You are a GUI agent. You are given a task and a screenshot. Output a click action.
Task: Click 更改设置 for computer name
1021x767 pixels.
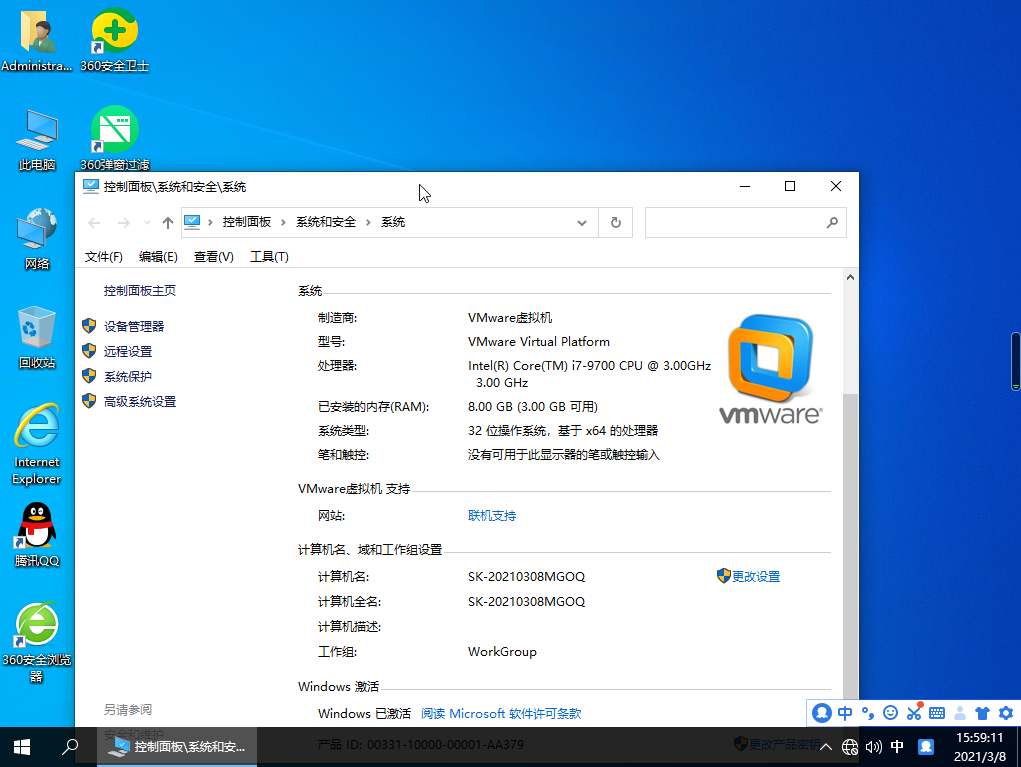(x=756, y=576)
